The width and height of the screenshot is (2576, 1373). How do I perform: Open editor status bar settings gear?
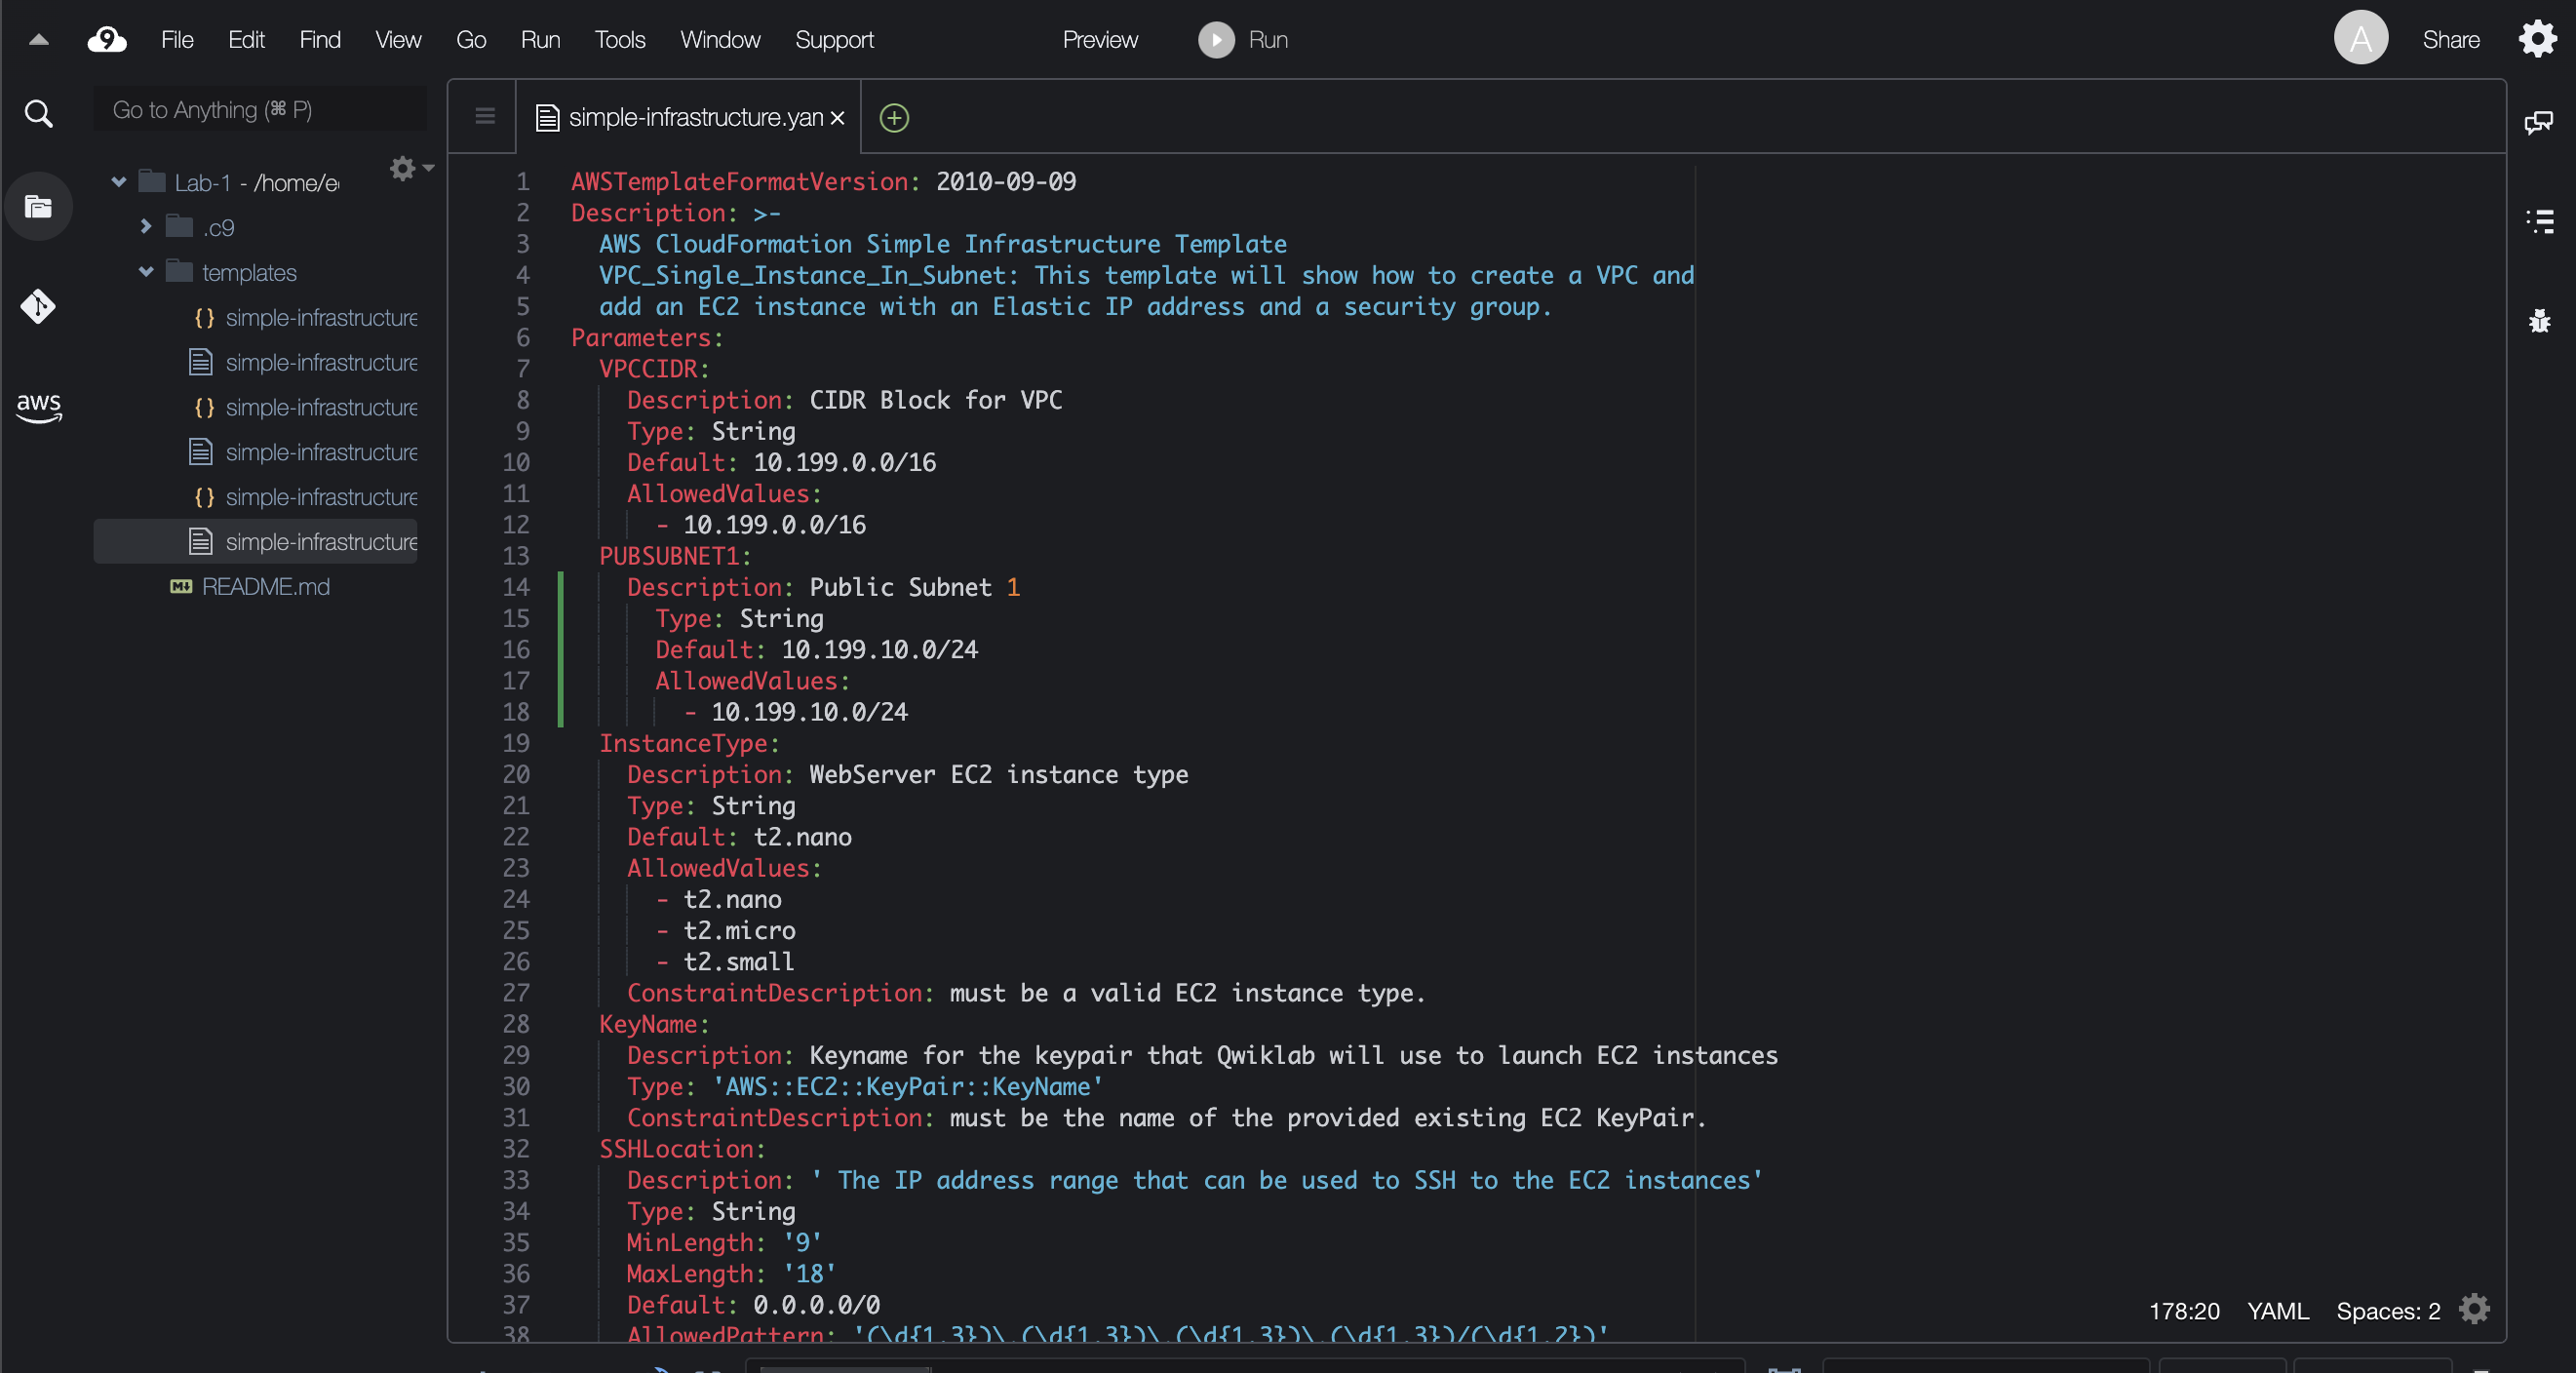tap(2474, 1309)
